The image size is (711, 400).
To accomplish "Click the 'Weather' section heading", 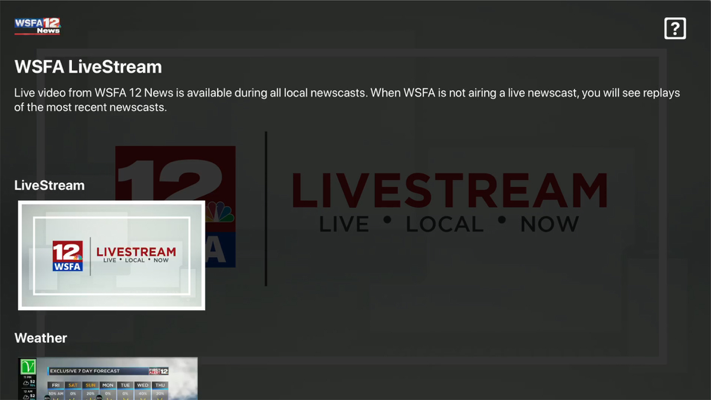I will (x=41, y=338).
